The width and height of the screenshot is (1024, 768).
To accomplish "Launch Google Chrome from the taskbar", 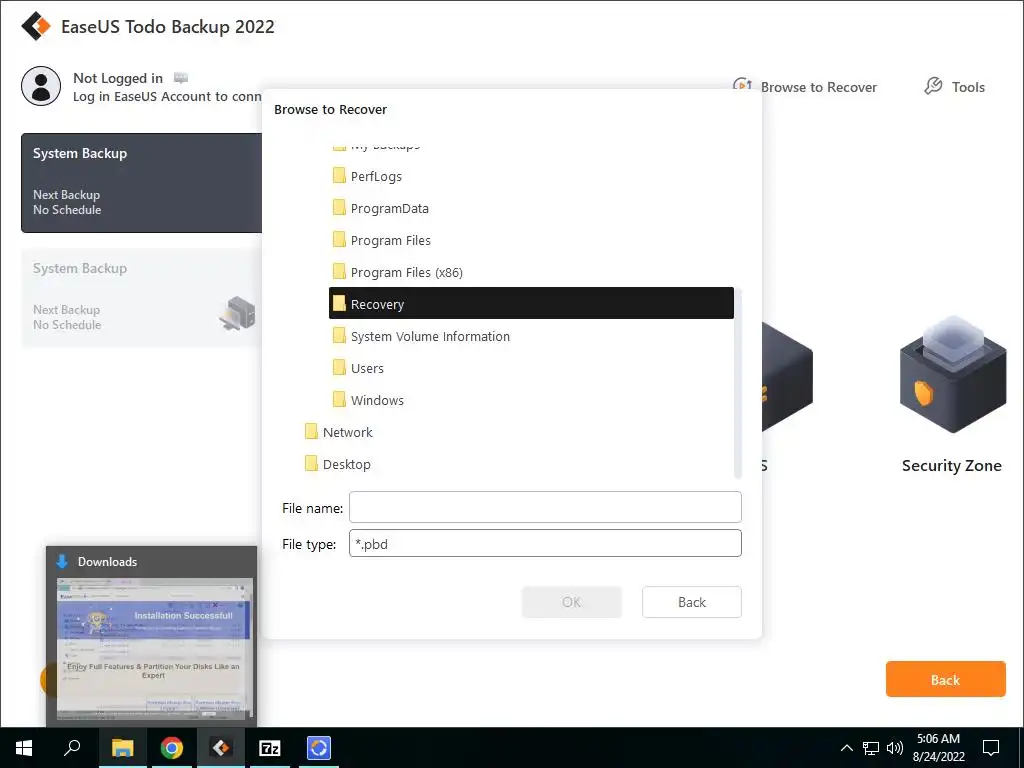I will coord(172,748).
